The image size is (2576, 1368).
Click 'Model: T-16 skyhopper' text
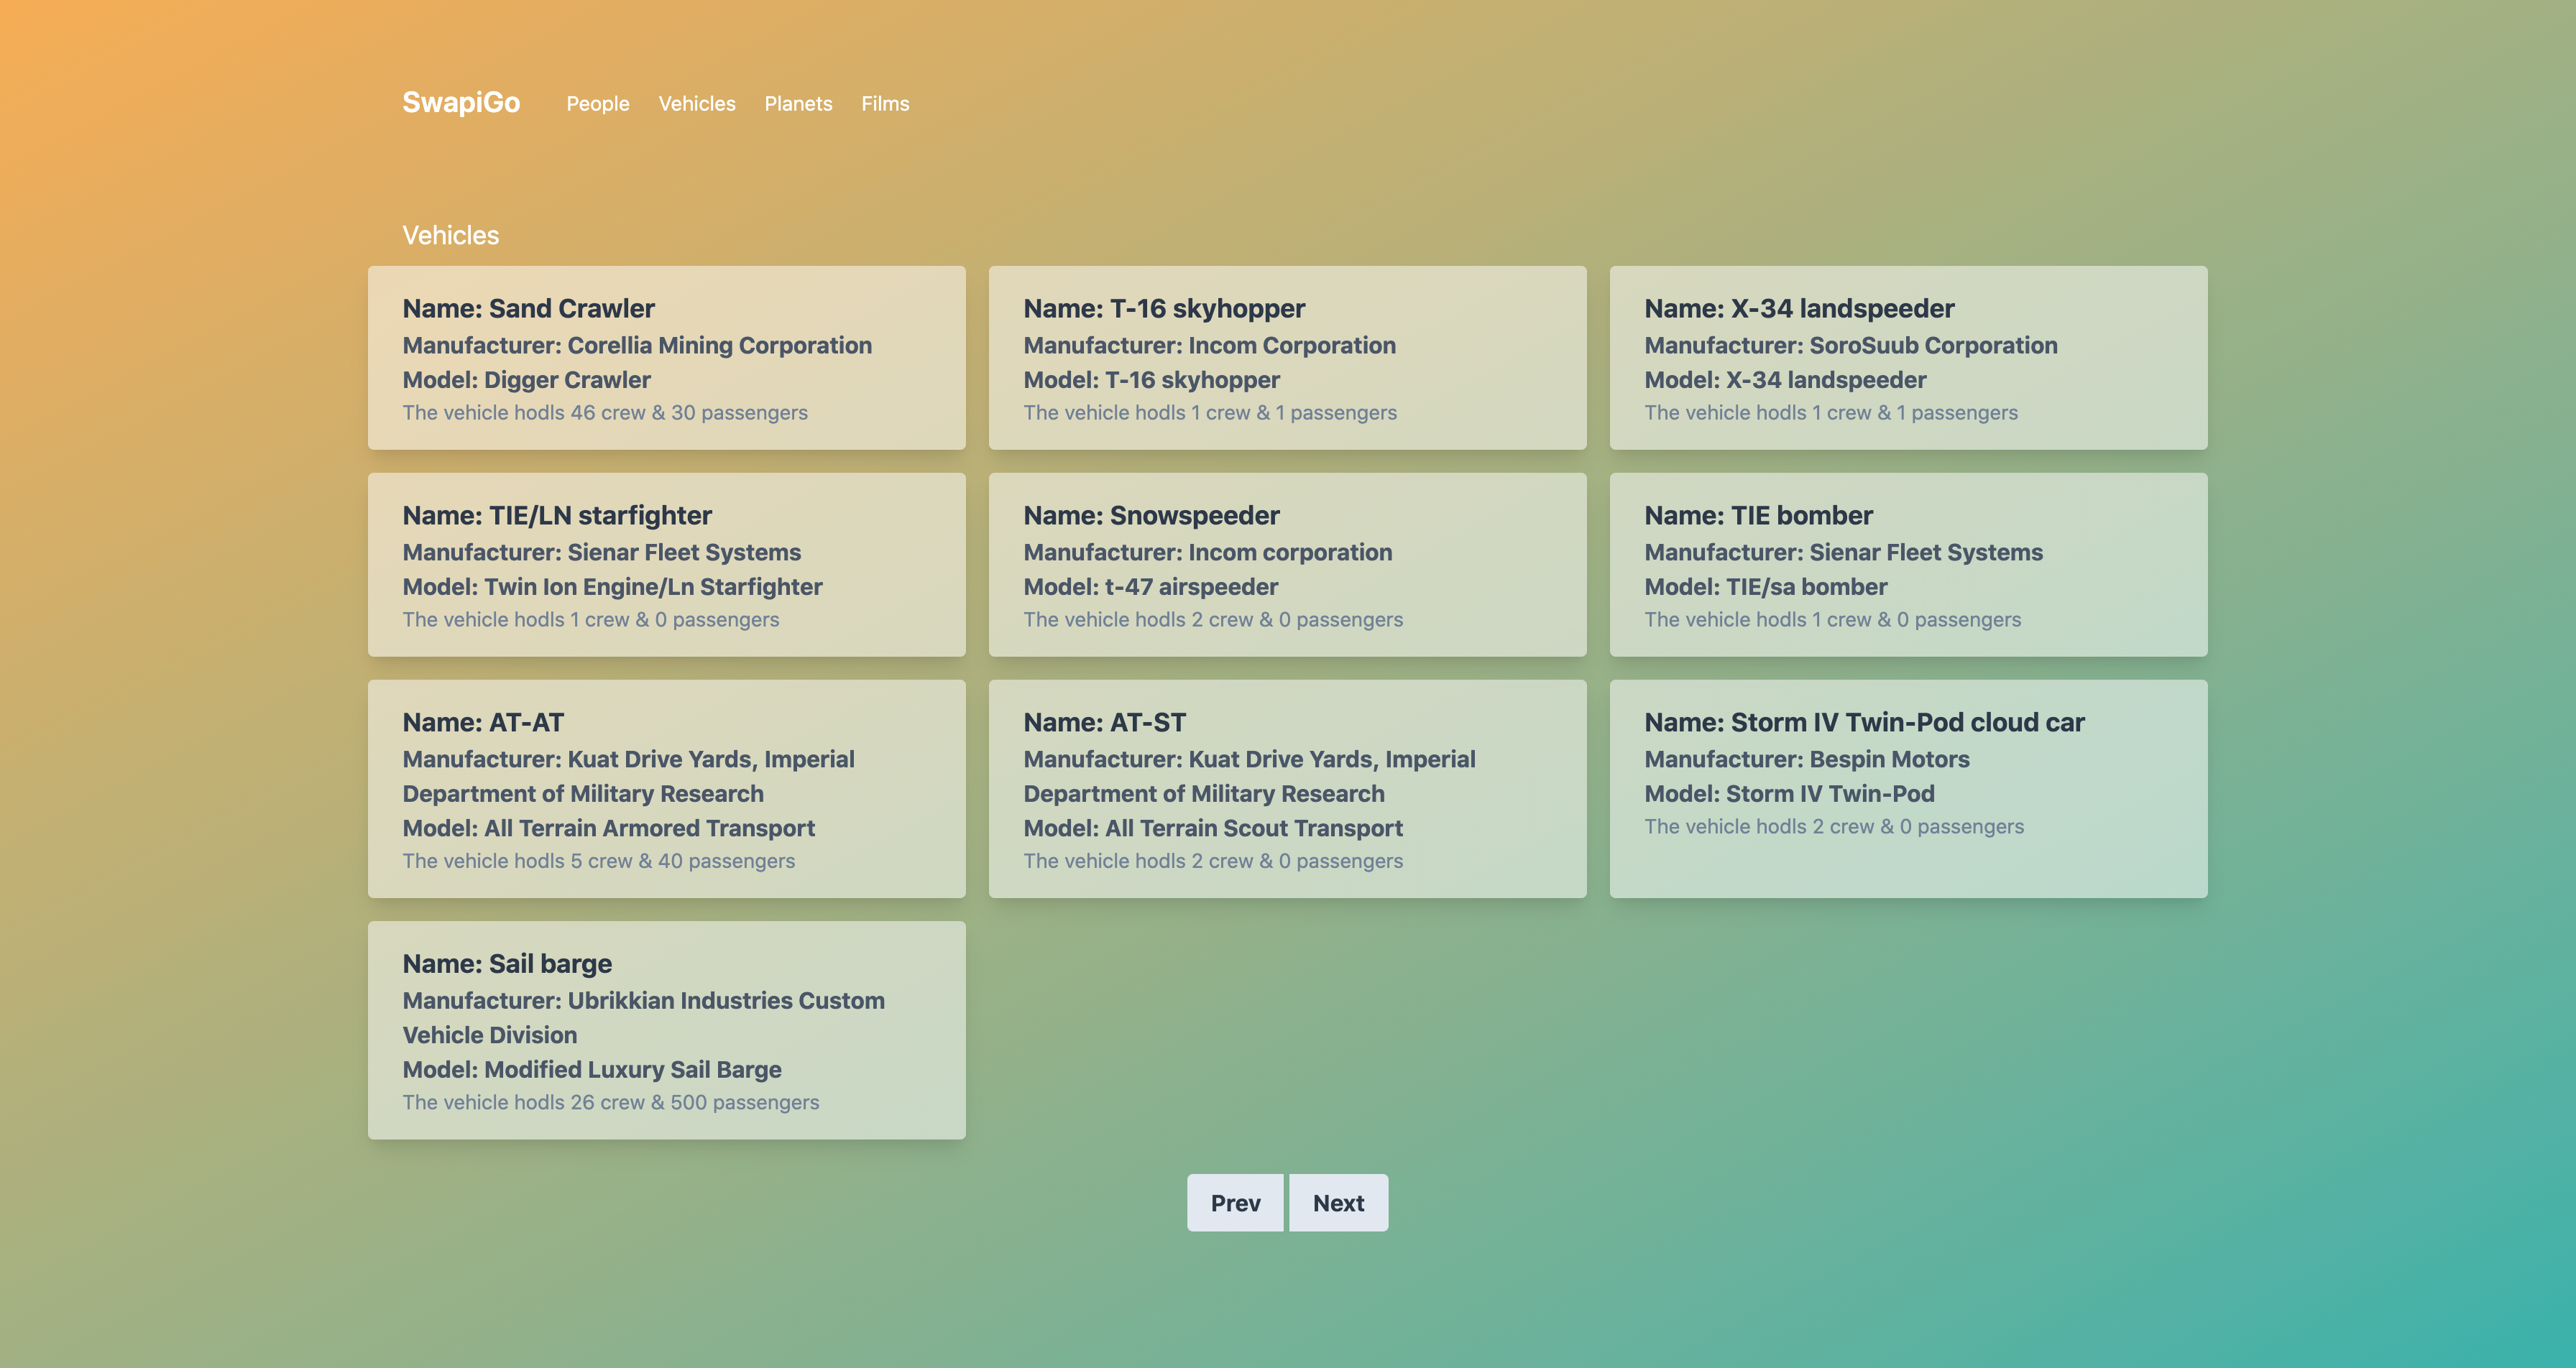(1151, 380)
